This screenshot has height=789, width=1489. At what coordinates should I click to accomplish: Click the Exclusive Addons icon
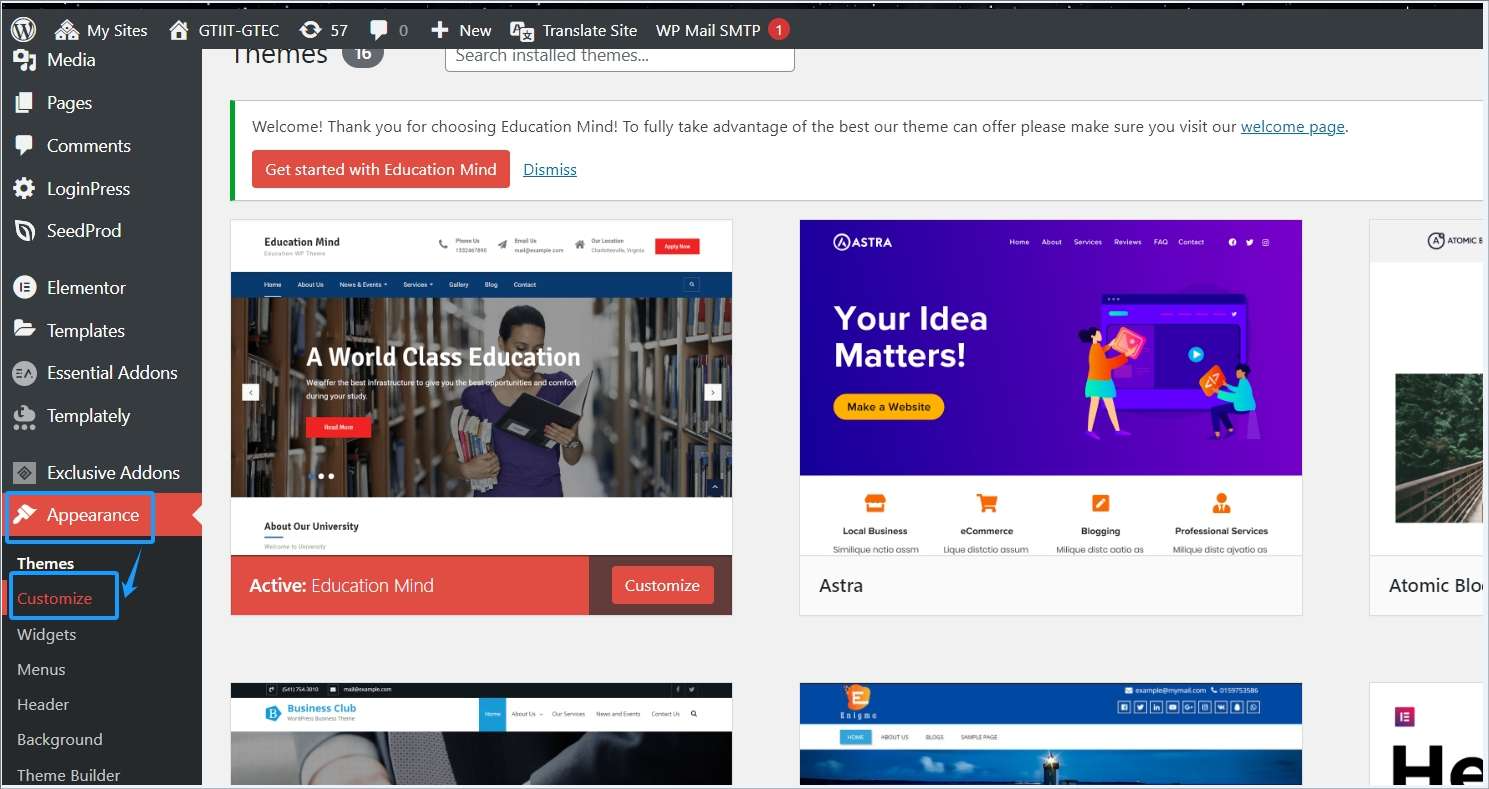(24, 473)
